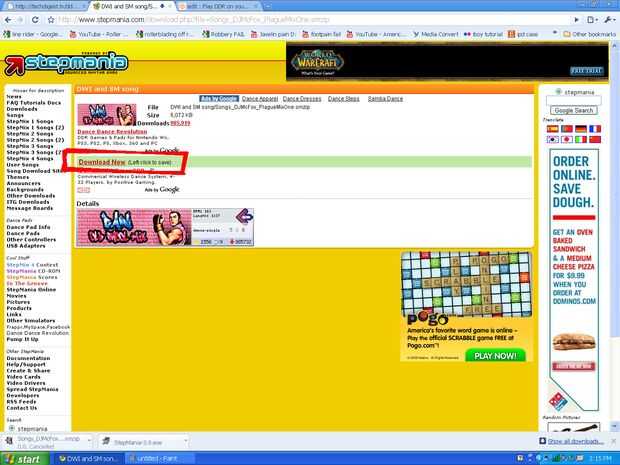Bookmark this page with the star icon
The image size is (620, 465).
51,20
